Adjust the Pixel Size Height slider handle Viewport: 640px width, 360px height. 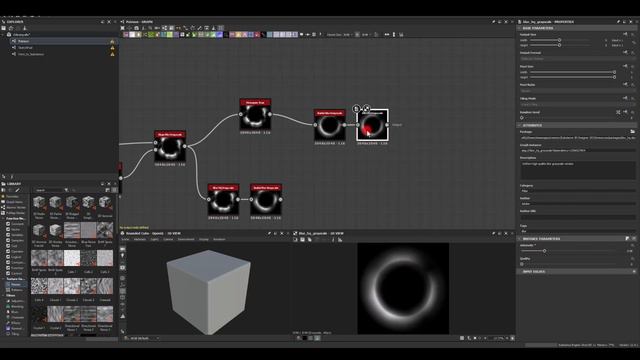pos(614,77)
